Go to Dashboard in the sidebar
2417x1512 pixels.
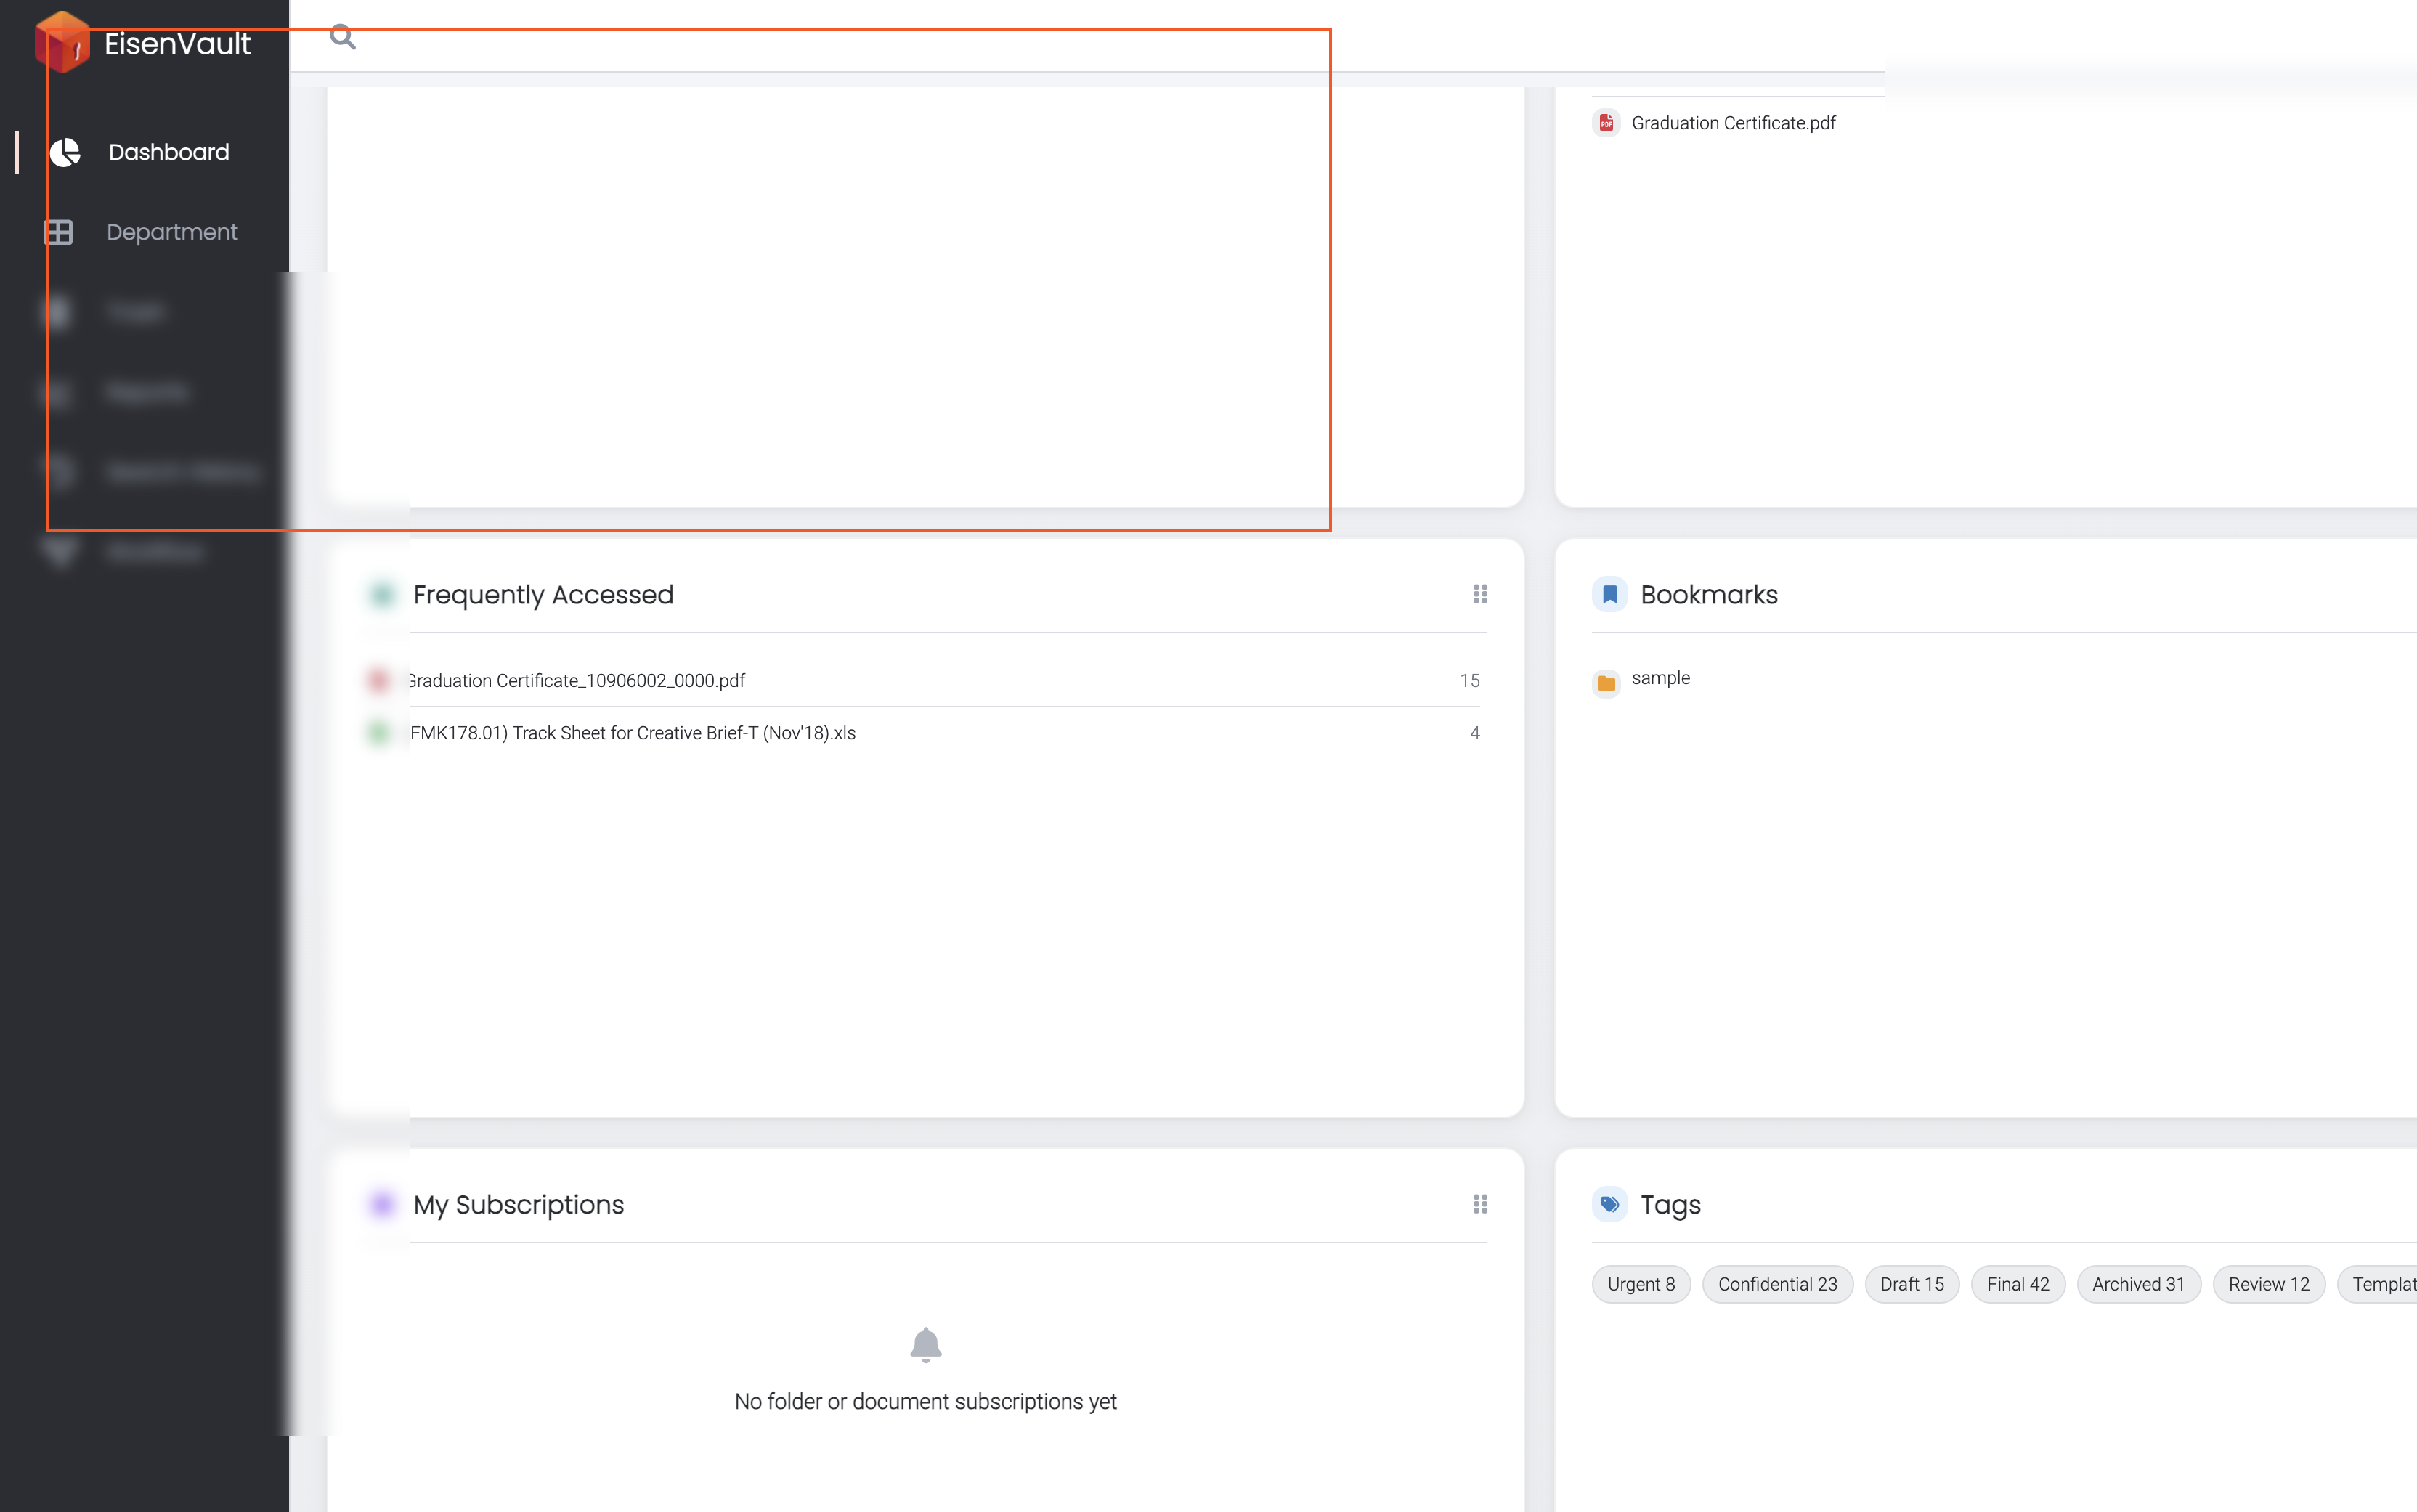pyautogui.click(x=169, y=152)
